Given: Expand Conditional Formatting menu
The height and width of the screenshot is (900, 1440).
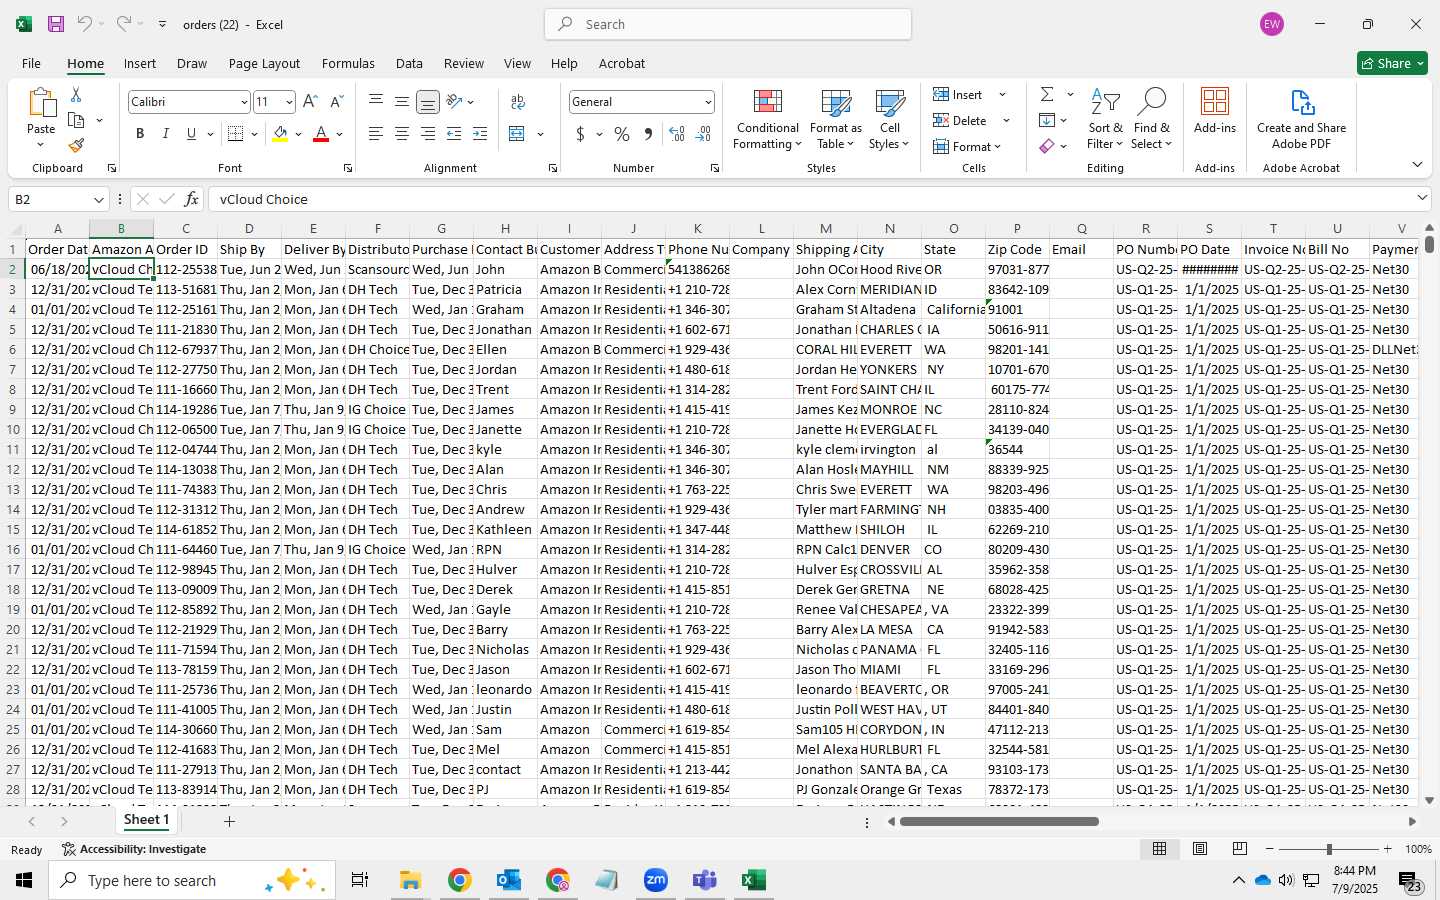Looking at the screenshot, I should click(767, 120).
